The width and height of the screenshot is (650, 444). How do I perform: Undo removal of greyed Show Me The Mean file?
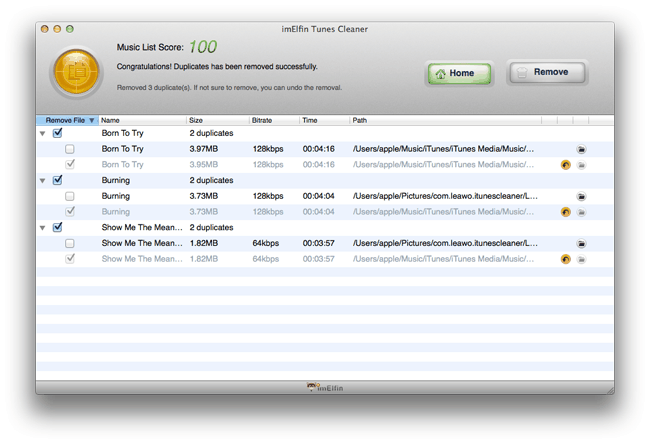(x=565, y=260)
